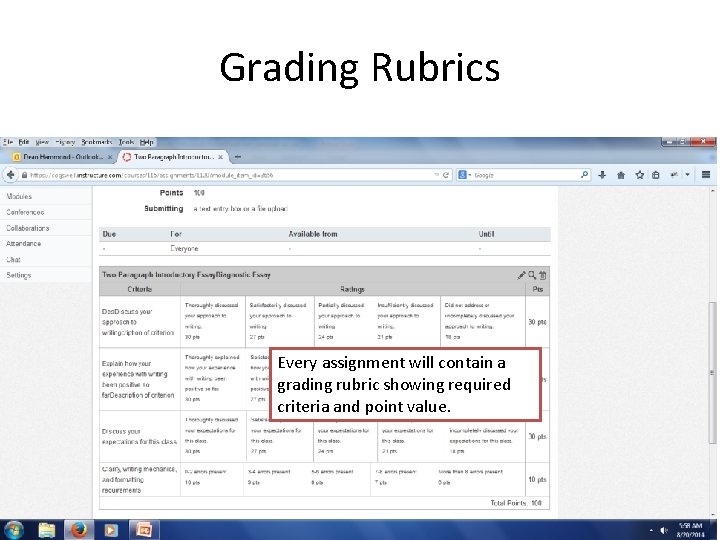Edit the rubric with the pencil icon
The width and height of the screenshot is (720, 540).
coord(521,275)
